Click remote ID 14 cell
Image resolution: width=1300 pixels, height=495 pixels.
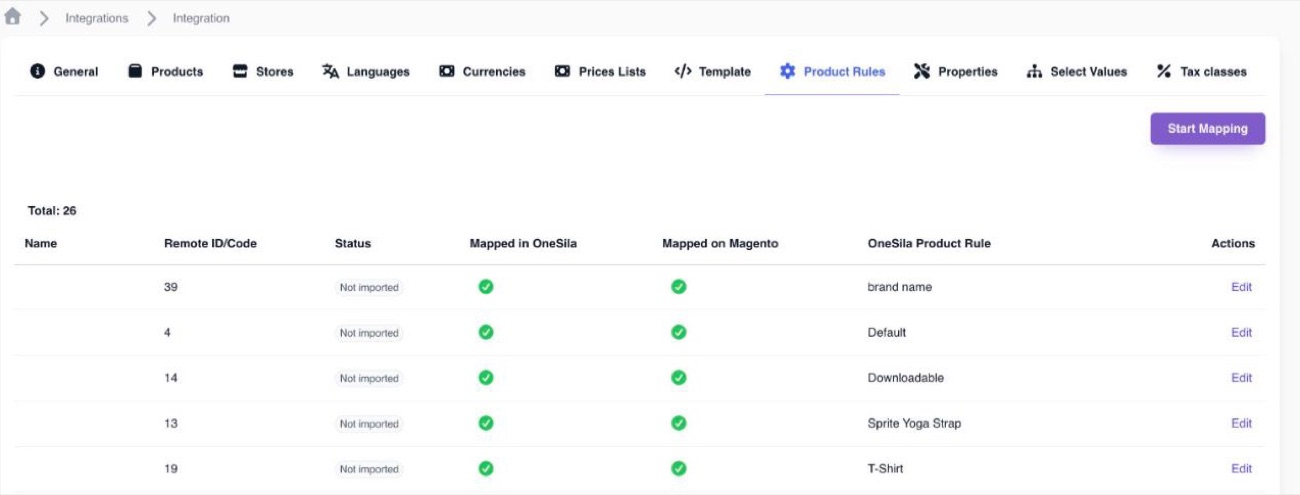[x=171, y=378]
